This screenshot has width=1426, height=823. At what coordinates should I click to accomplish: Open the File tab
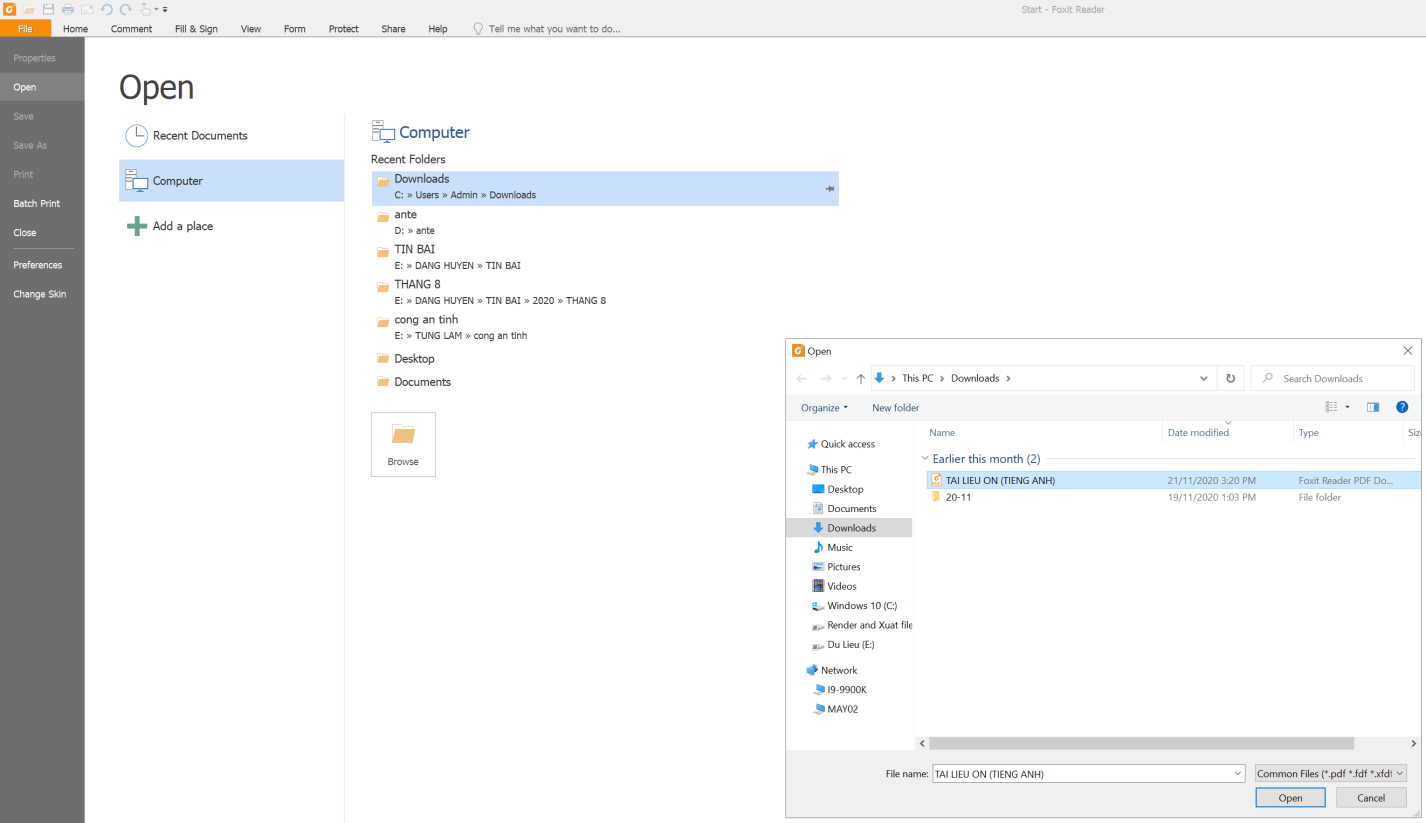click(25, 29)
